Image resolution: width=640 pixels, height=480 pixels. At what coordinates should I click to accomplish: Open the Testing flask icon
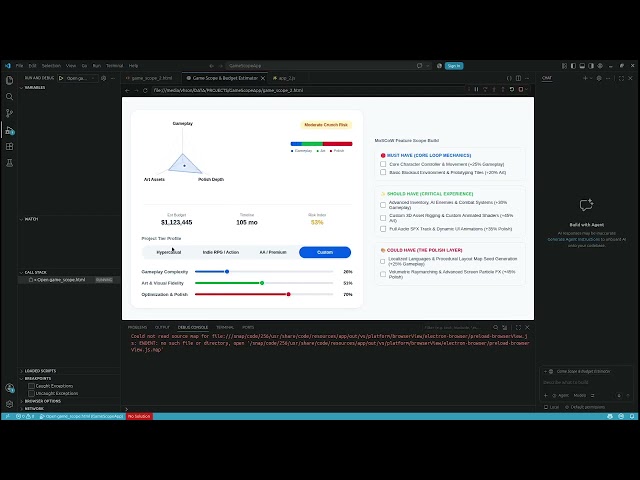click(x=9, y=163)
